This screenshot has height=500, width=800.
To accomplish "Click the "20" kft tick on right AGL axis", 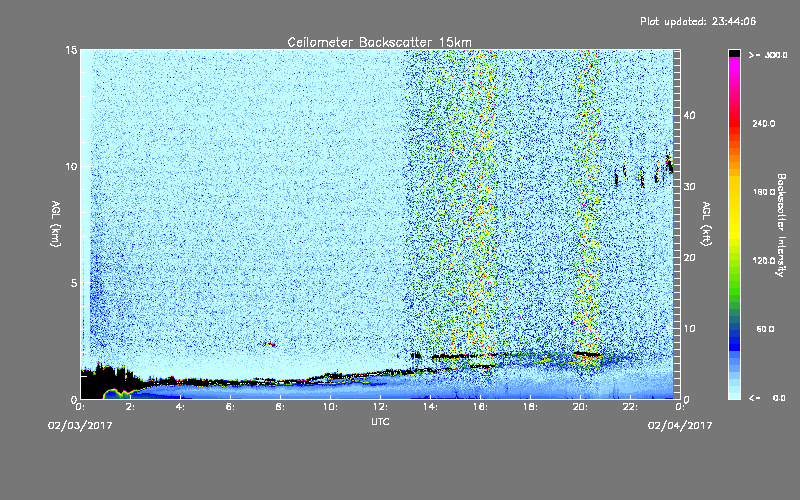I will click(689, 258).
